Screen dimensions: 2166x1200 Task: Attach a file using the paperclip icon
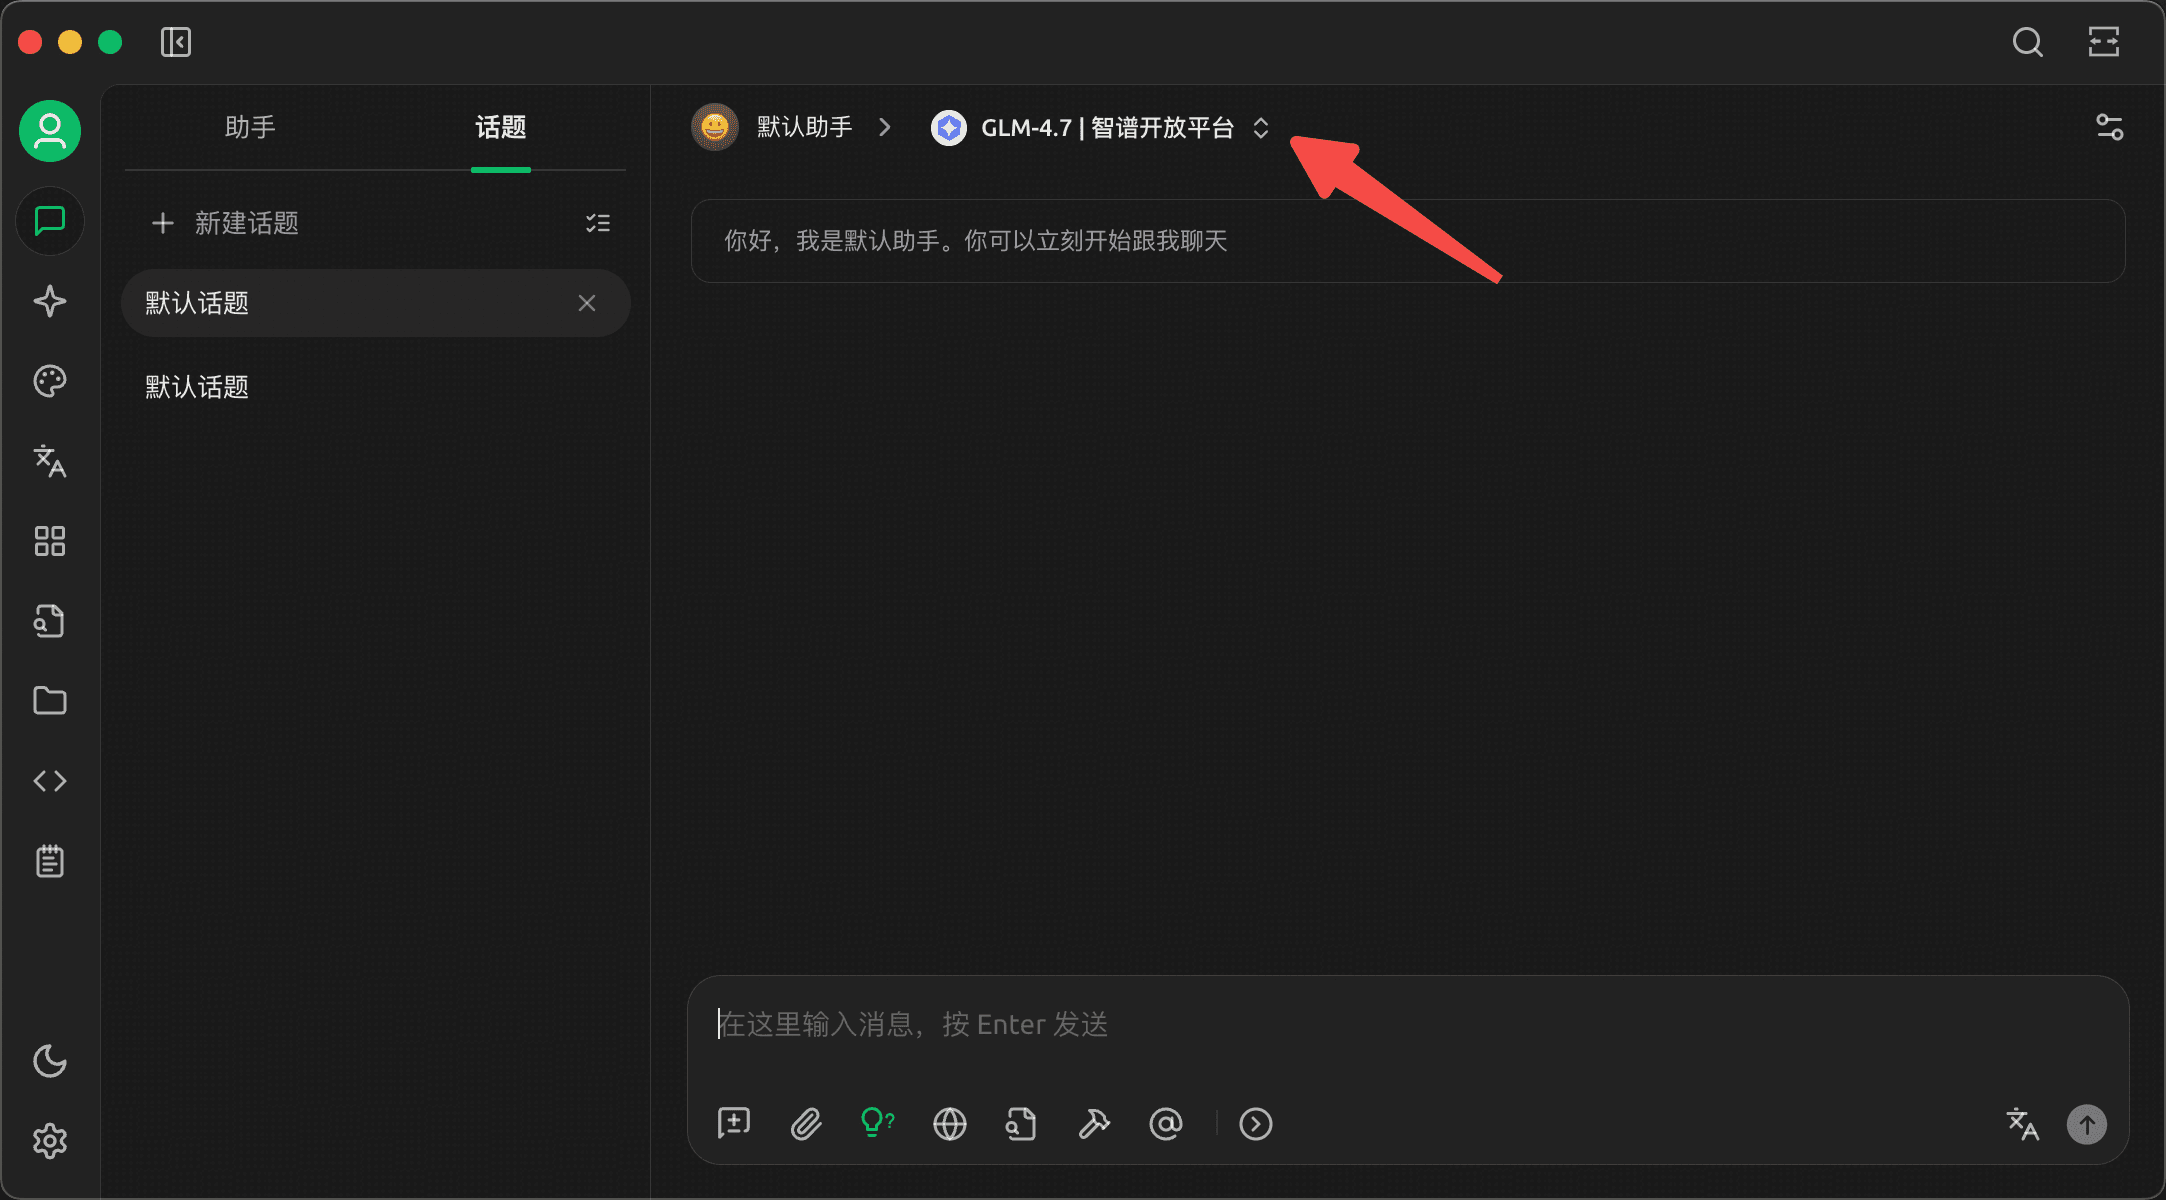click(806, 1124)
